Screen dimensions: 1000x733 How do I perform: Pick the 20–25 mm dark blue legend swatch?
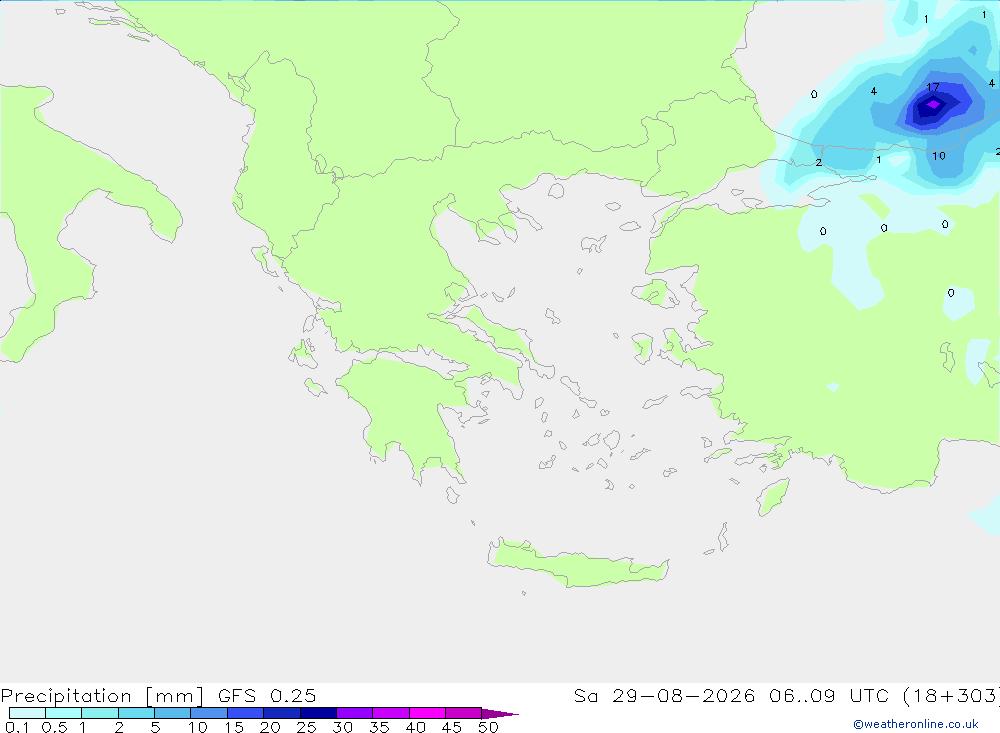point(281,713)
